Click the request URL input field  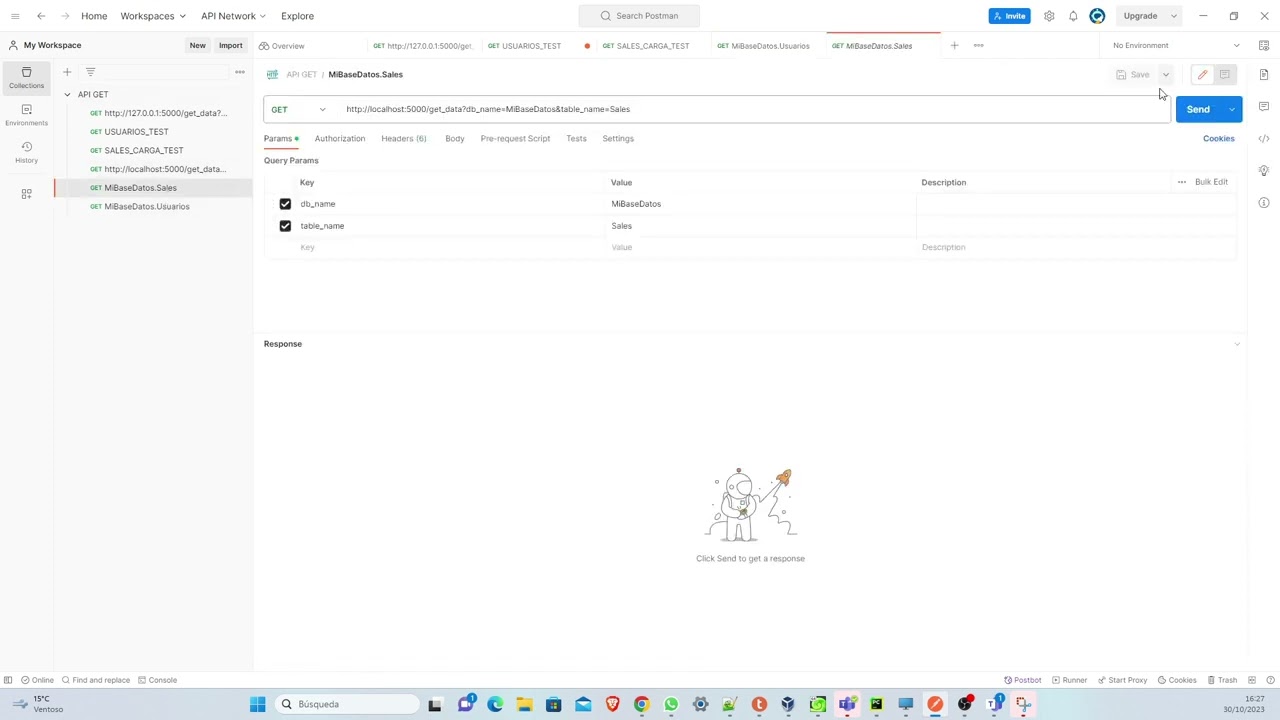(x=755, y=109)
